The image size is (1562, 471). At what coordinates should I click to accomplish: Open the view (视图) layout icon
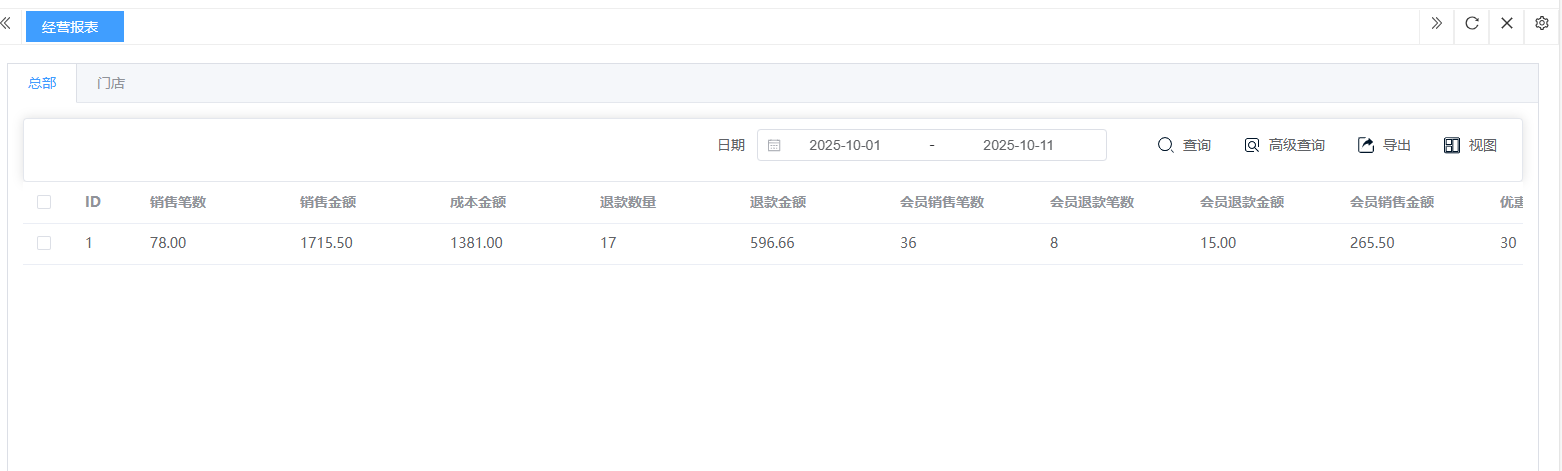(x=1452, y=145)
